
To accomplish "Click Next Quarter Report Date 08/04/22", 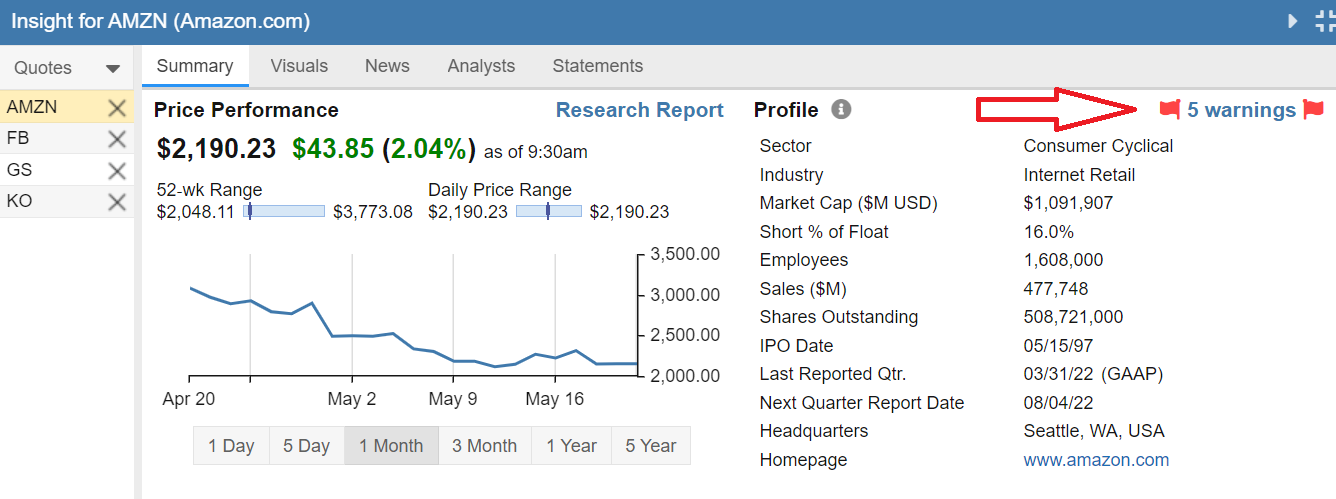I will pyautogui.click(x=1059, y=403).
